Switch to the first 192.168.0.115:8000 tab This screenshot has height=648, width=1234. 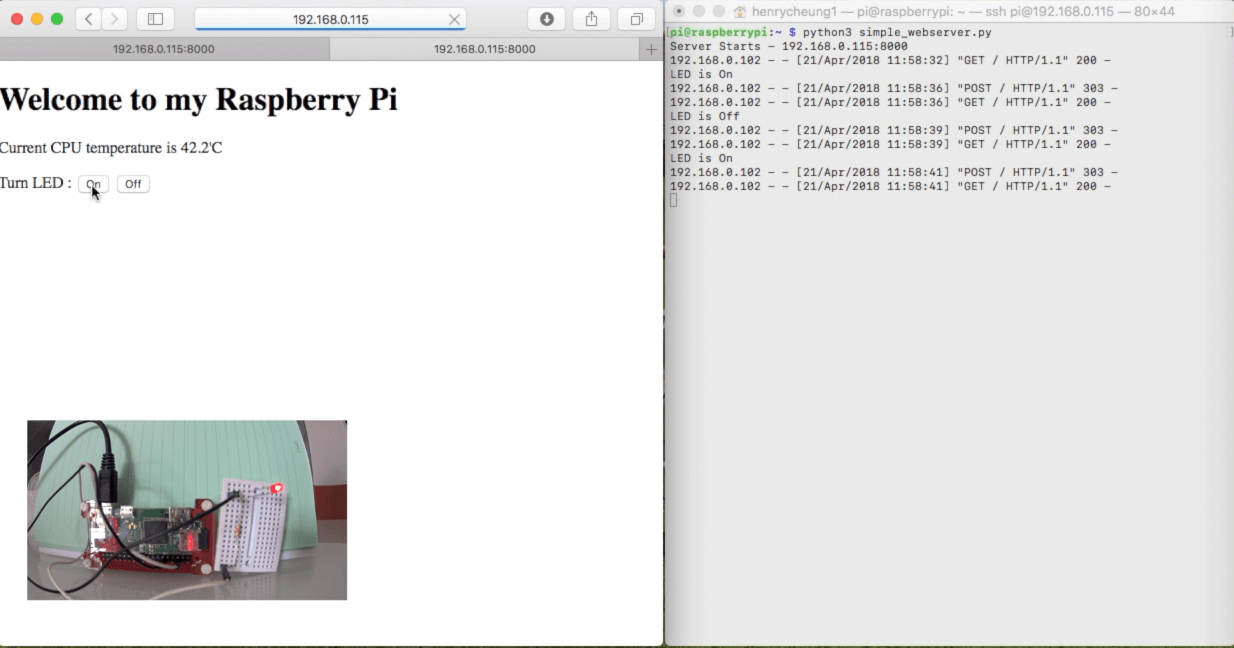point(165,48)
